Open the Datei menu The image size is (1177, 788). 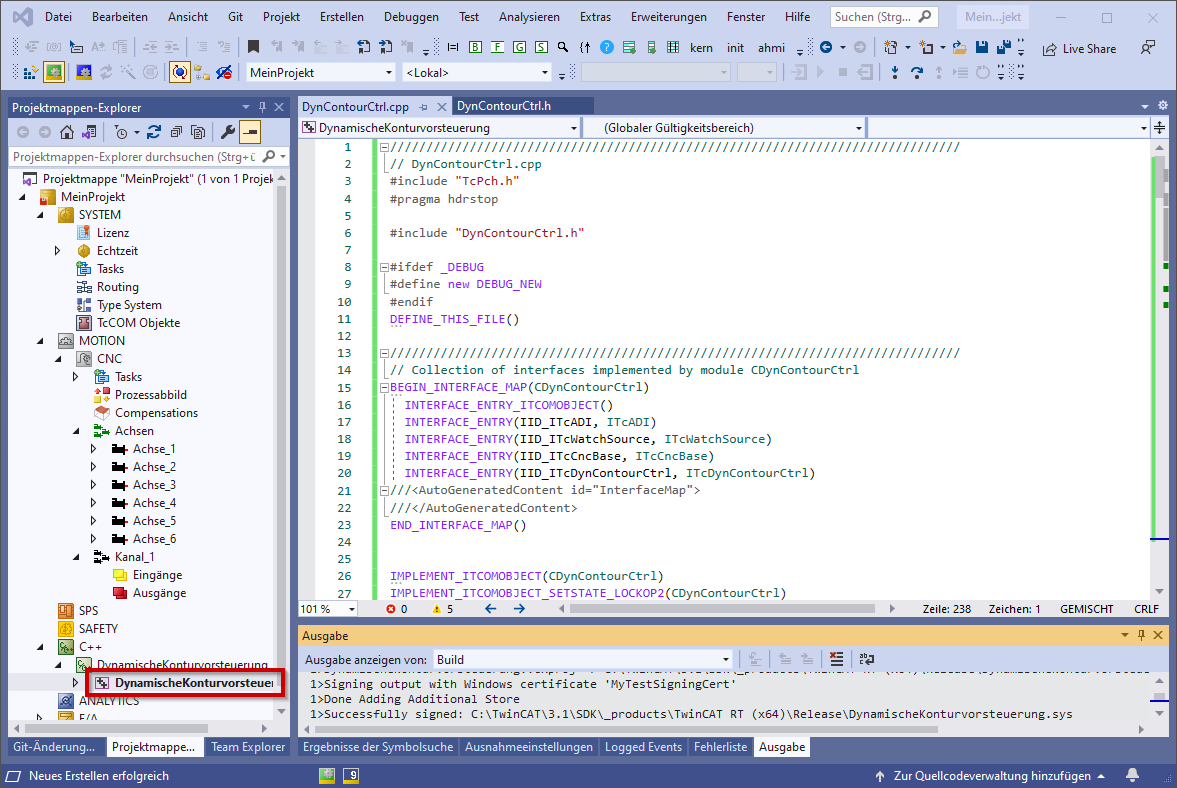(58, 17)
